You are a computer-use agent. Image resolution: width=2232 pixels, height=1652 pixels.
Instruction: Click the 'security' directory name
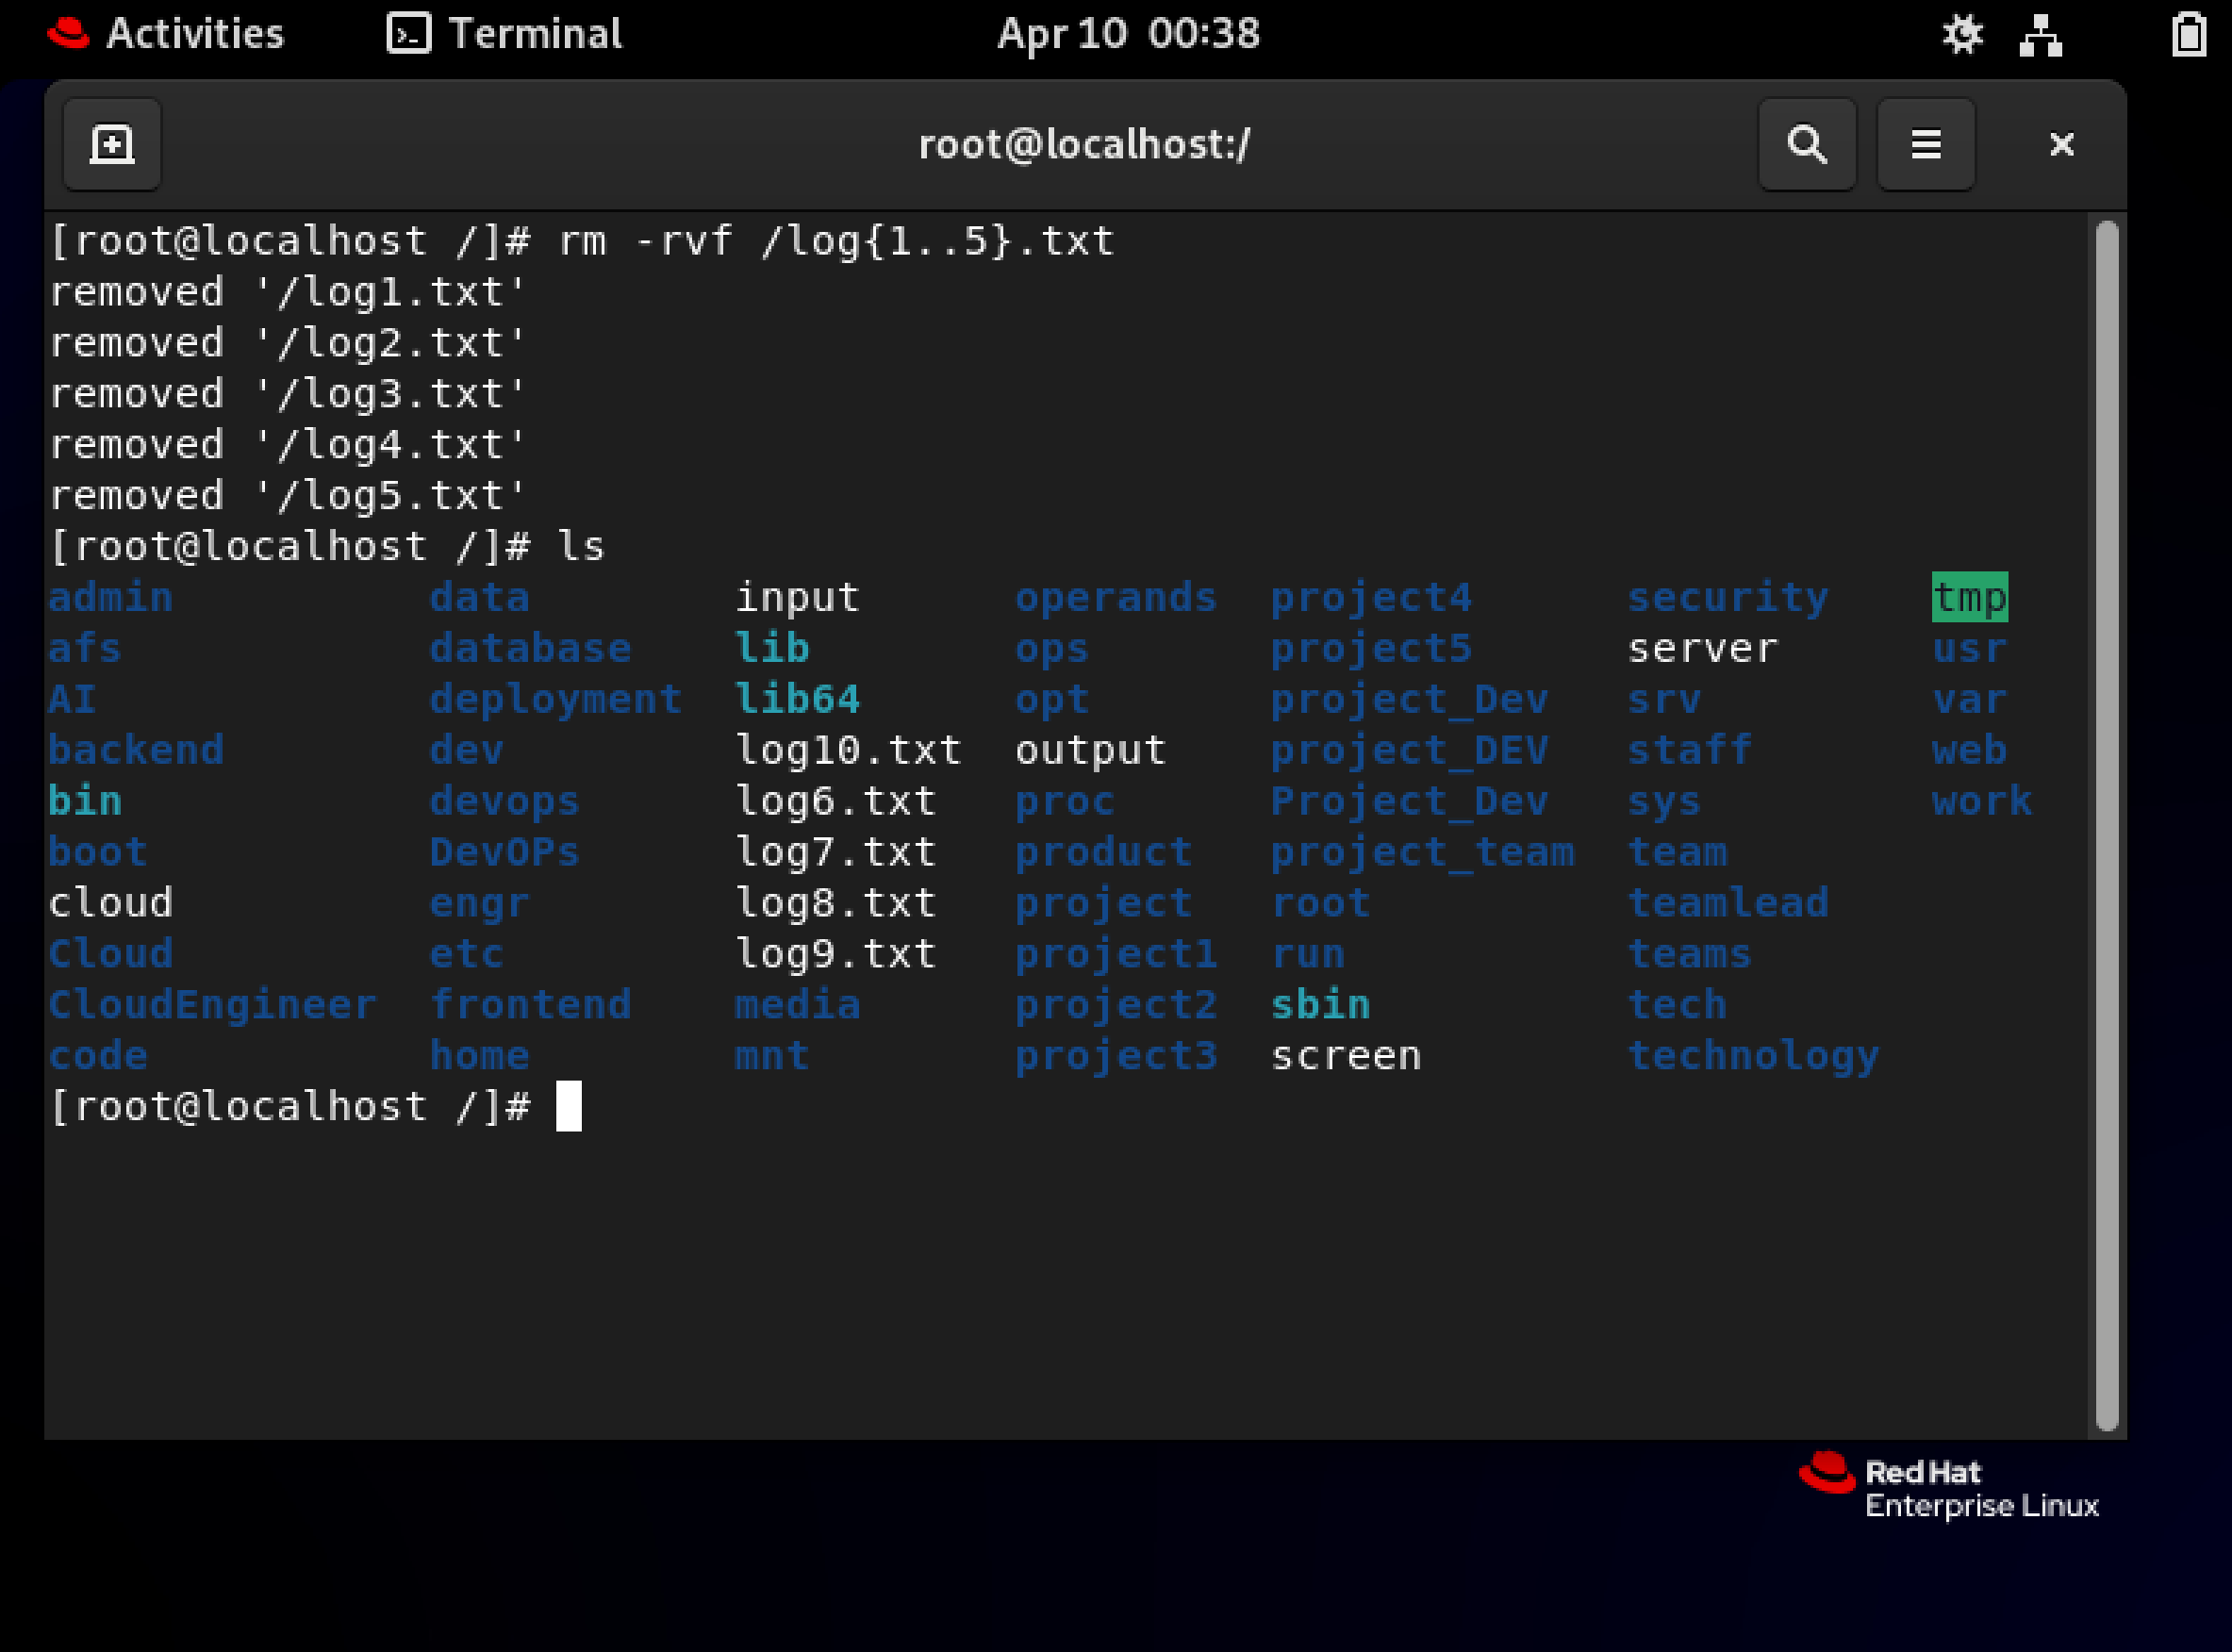point(1727,598)
